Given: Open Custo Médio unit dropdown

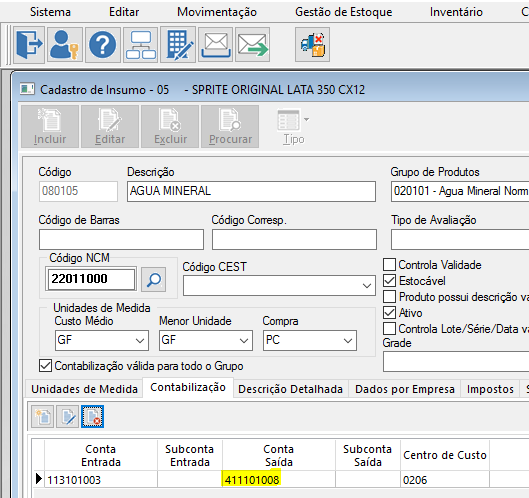Looking at the screenshot, I should pos(140,340).
